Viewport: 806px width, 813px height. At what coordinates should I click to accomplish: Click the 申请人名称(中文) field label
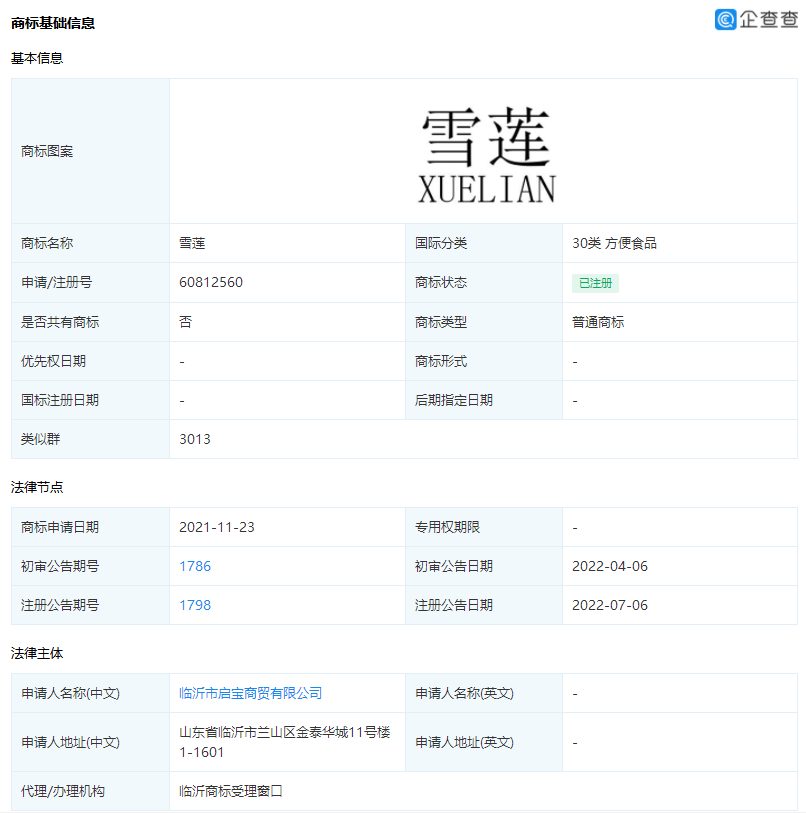coord(71,693)
